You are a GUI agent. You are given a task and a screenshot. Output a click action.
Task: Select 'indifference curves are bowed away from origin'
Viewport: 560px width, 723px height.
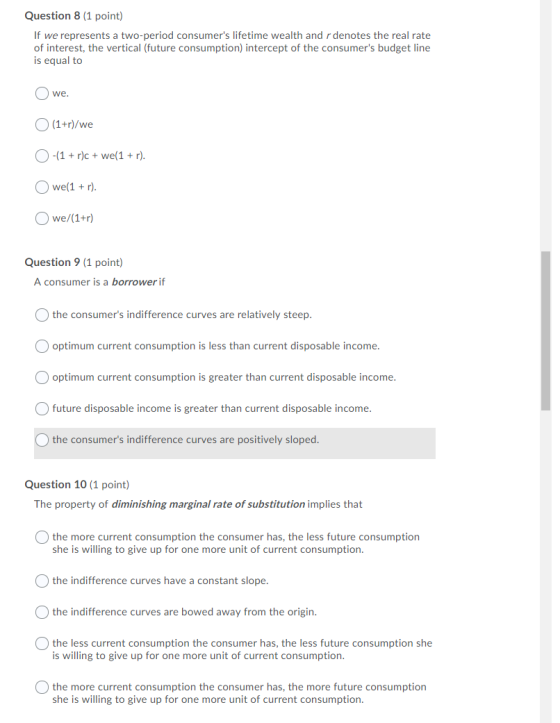[x=42, y=612]
